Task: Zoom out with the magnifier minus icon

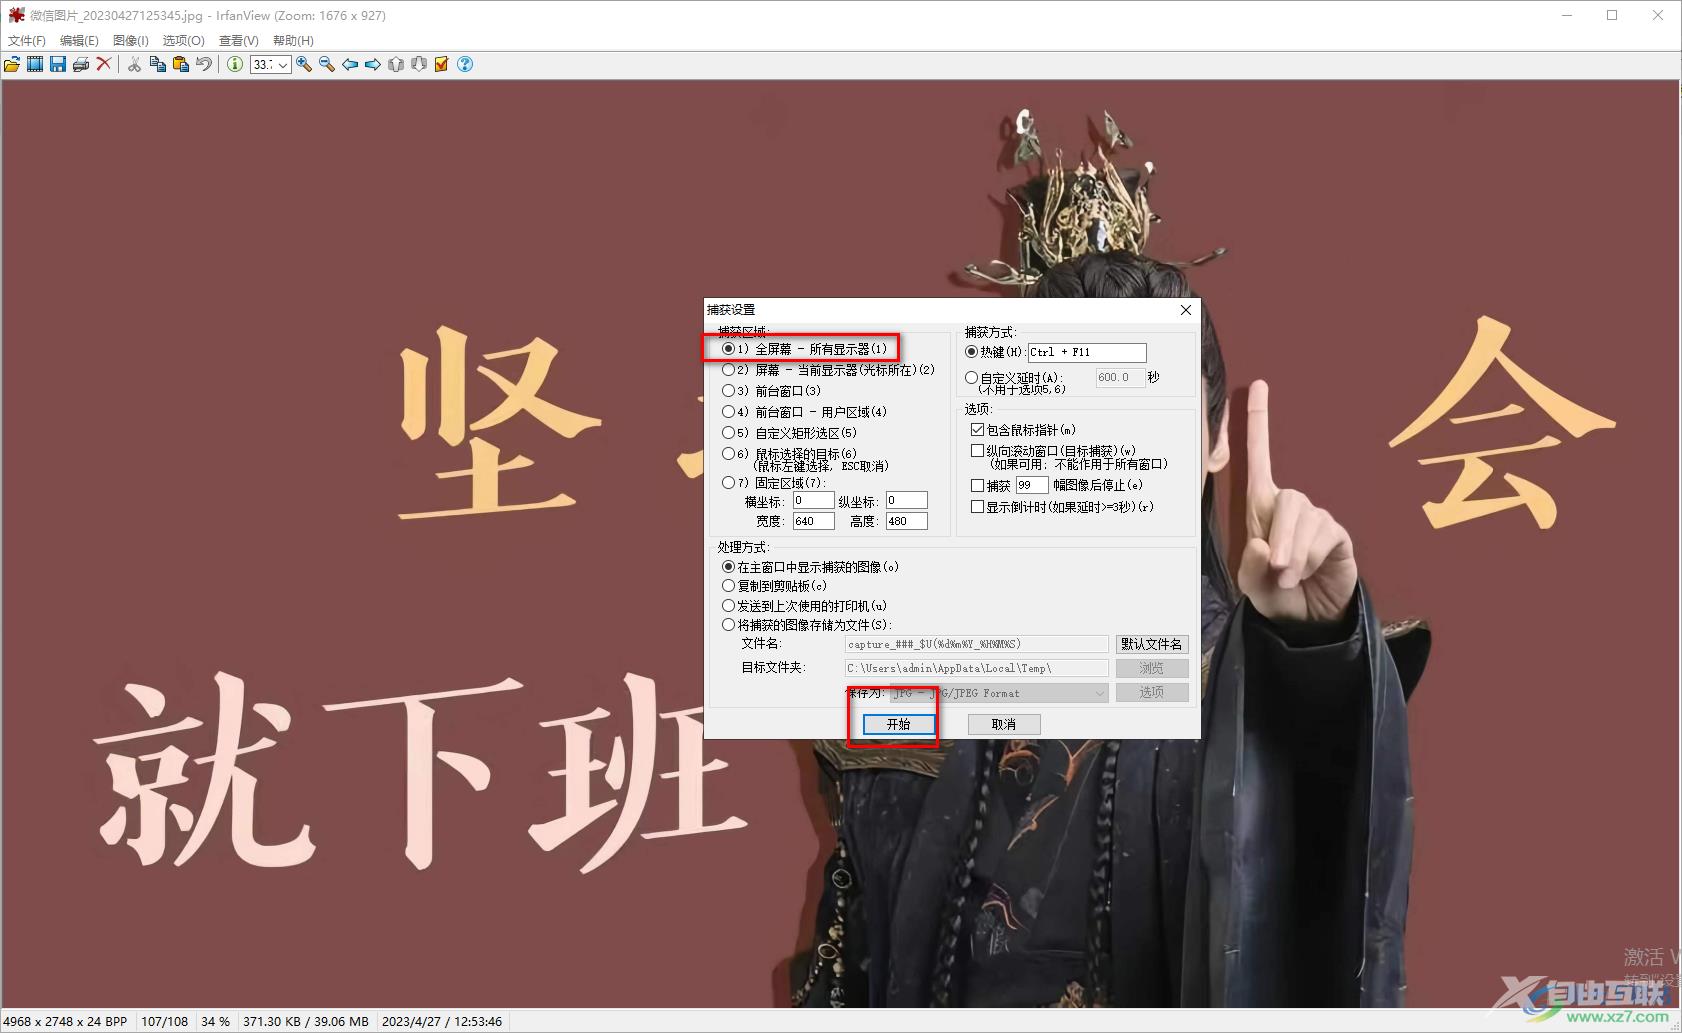Action: click(x=327, y=64)
